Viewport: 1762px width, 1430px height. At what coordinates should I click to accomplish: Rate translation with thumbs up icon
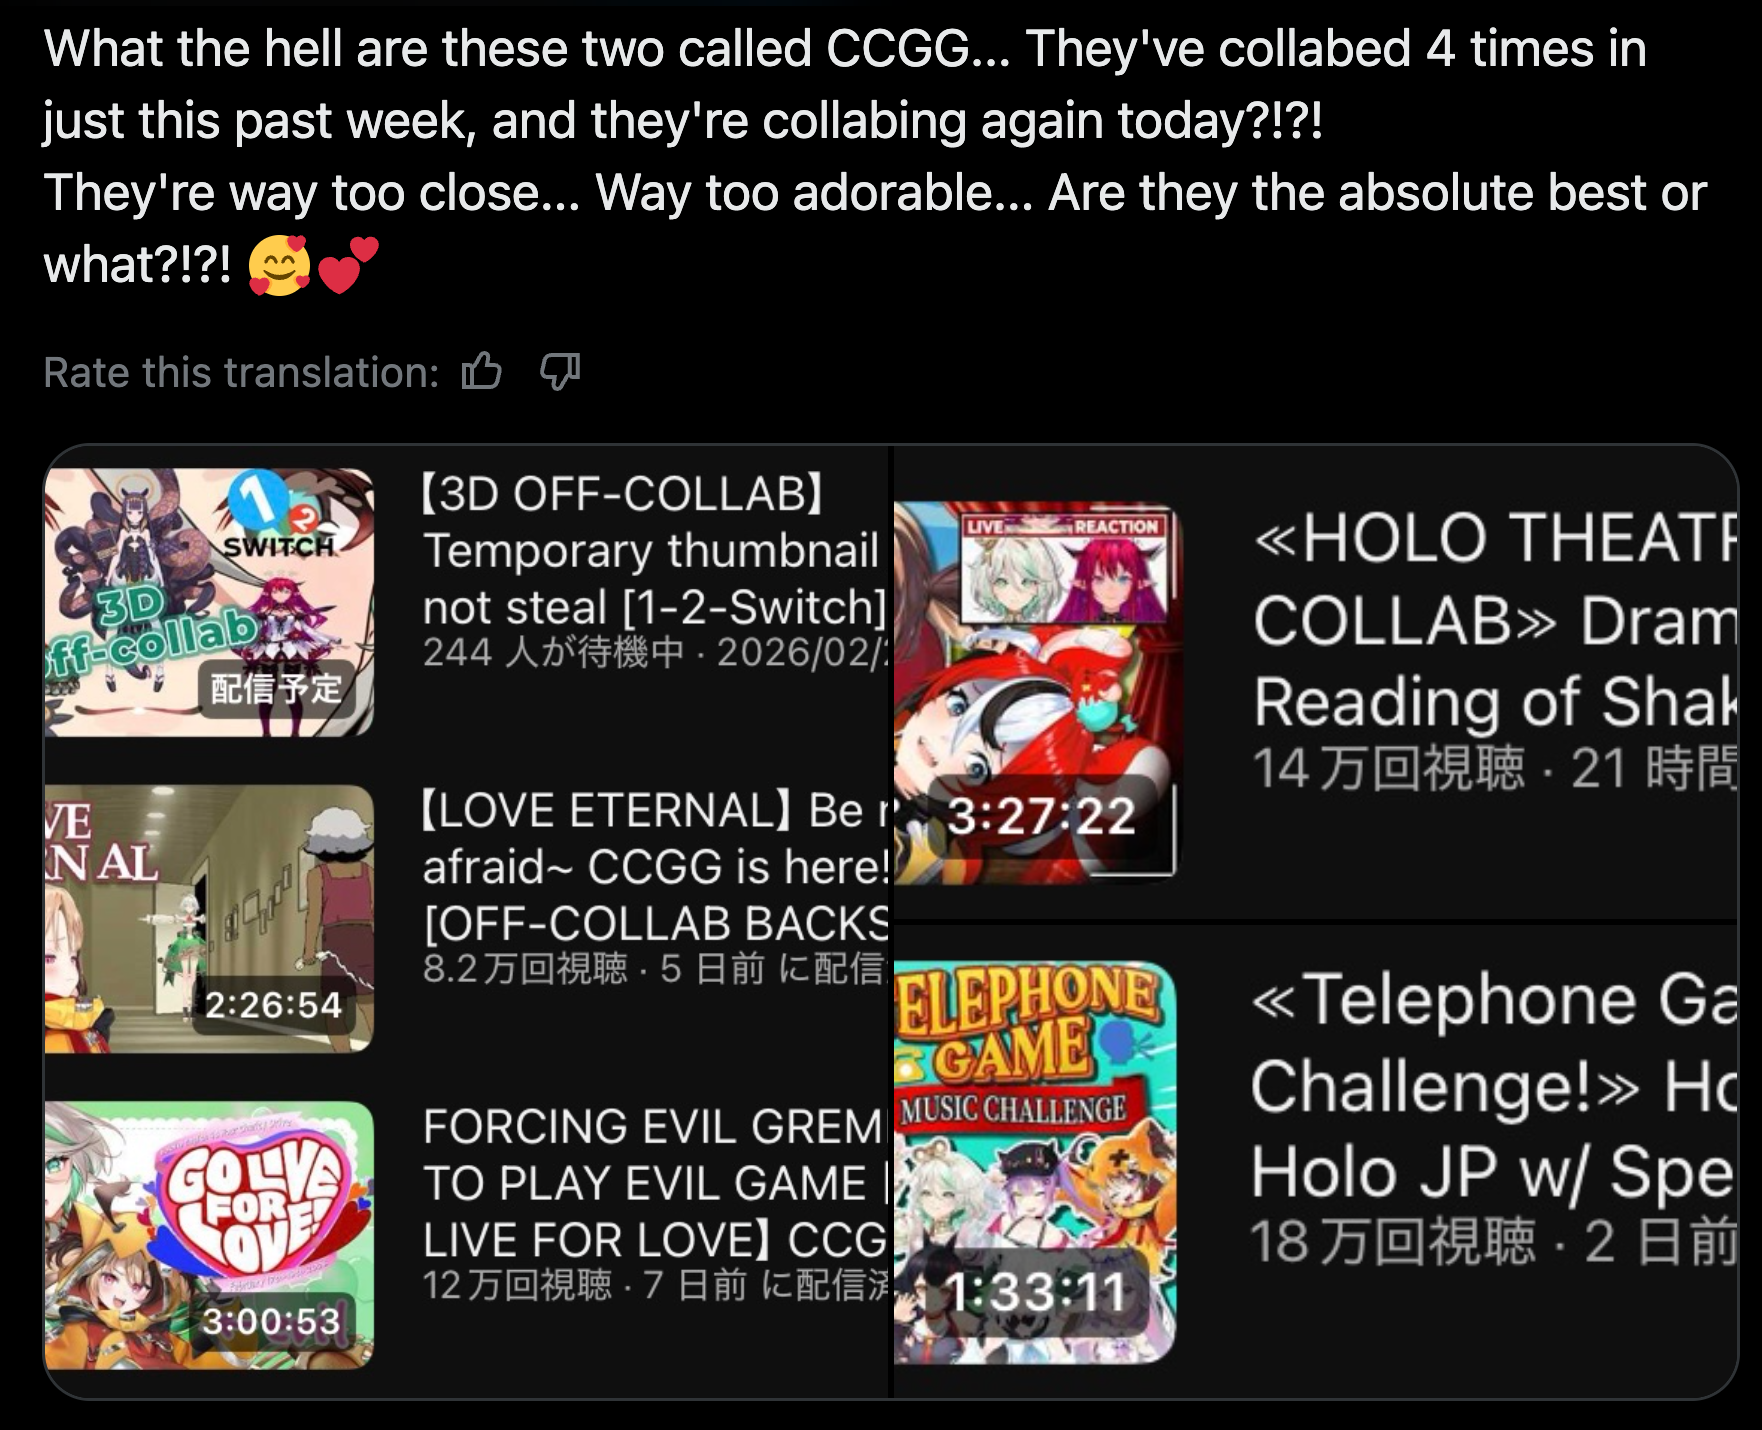[x=481, y=372]
